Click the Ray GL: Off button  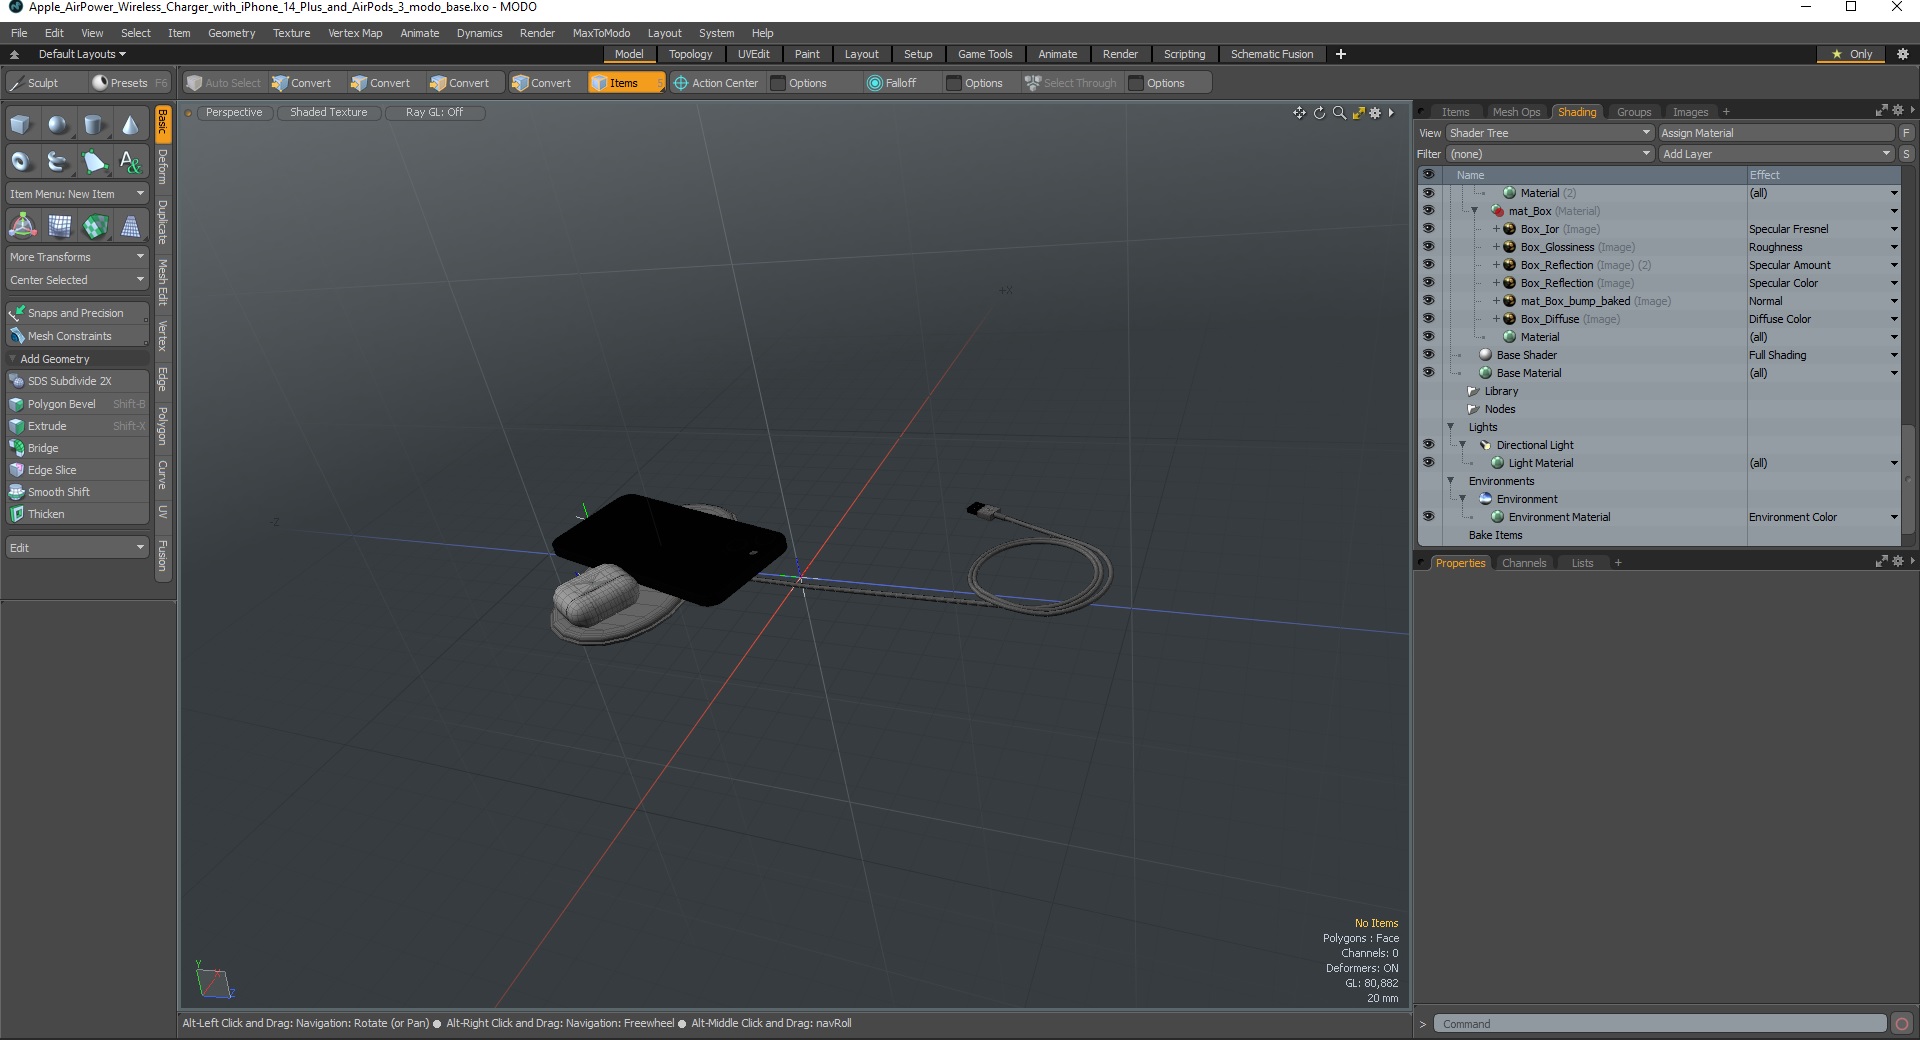(434, 113)
